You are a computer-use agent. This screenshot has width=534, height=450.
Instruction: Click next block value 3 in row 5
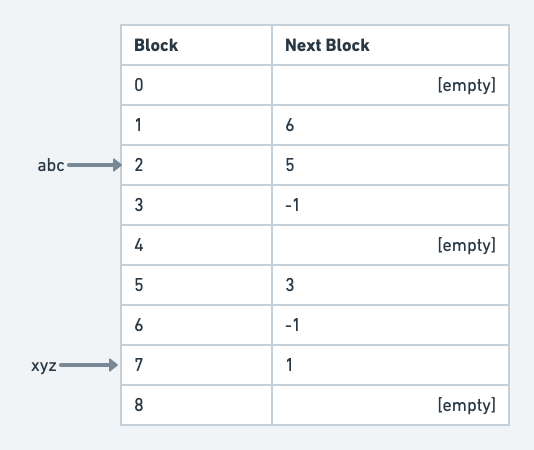[290, 285]
